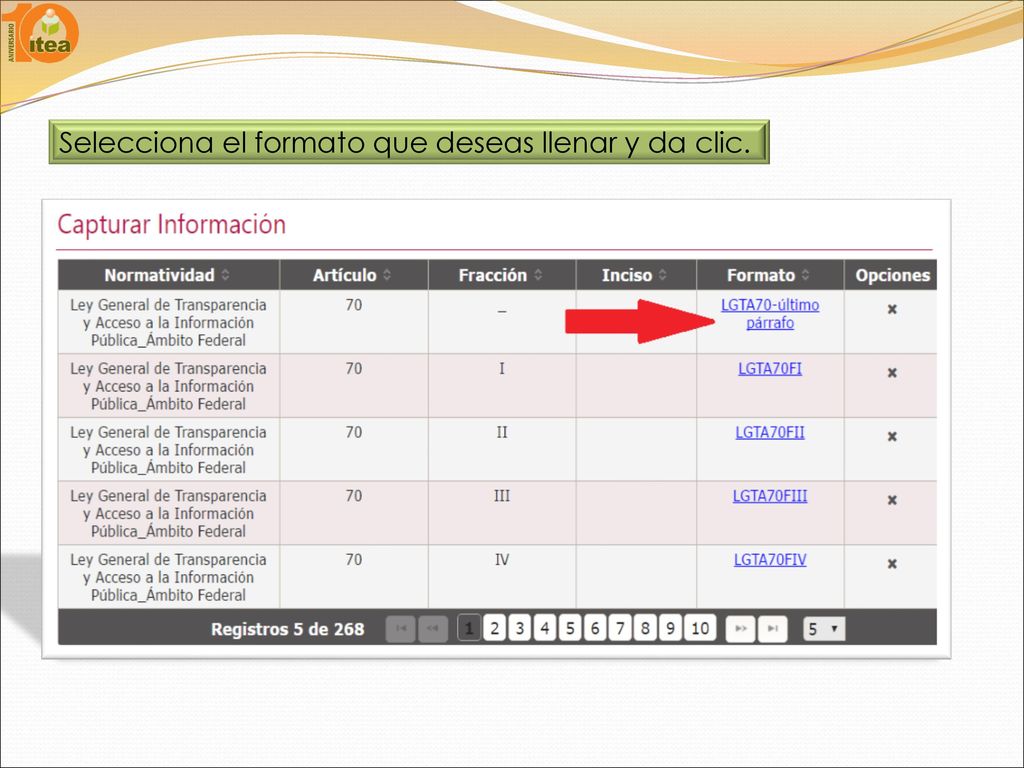This screenshot has width=1024, height=768.
Task: Click 'Registros 5 de 268' text
Action: tap(287, 630)
